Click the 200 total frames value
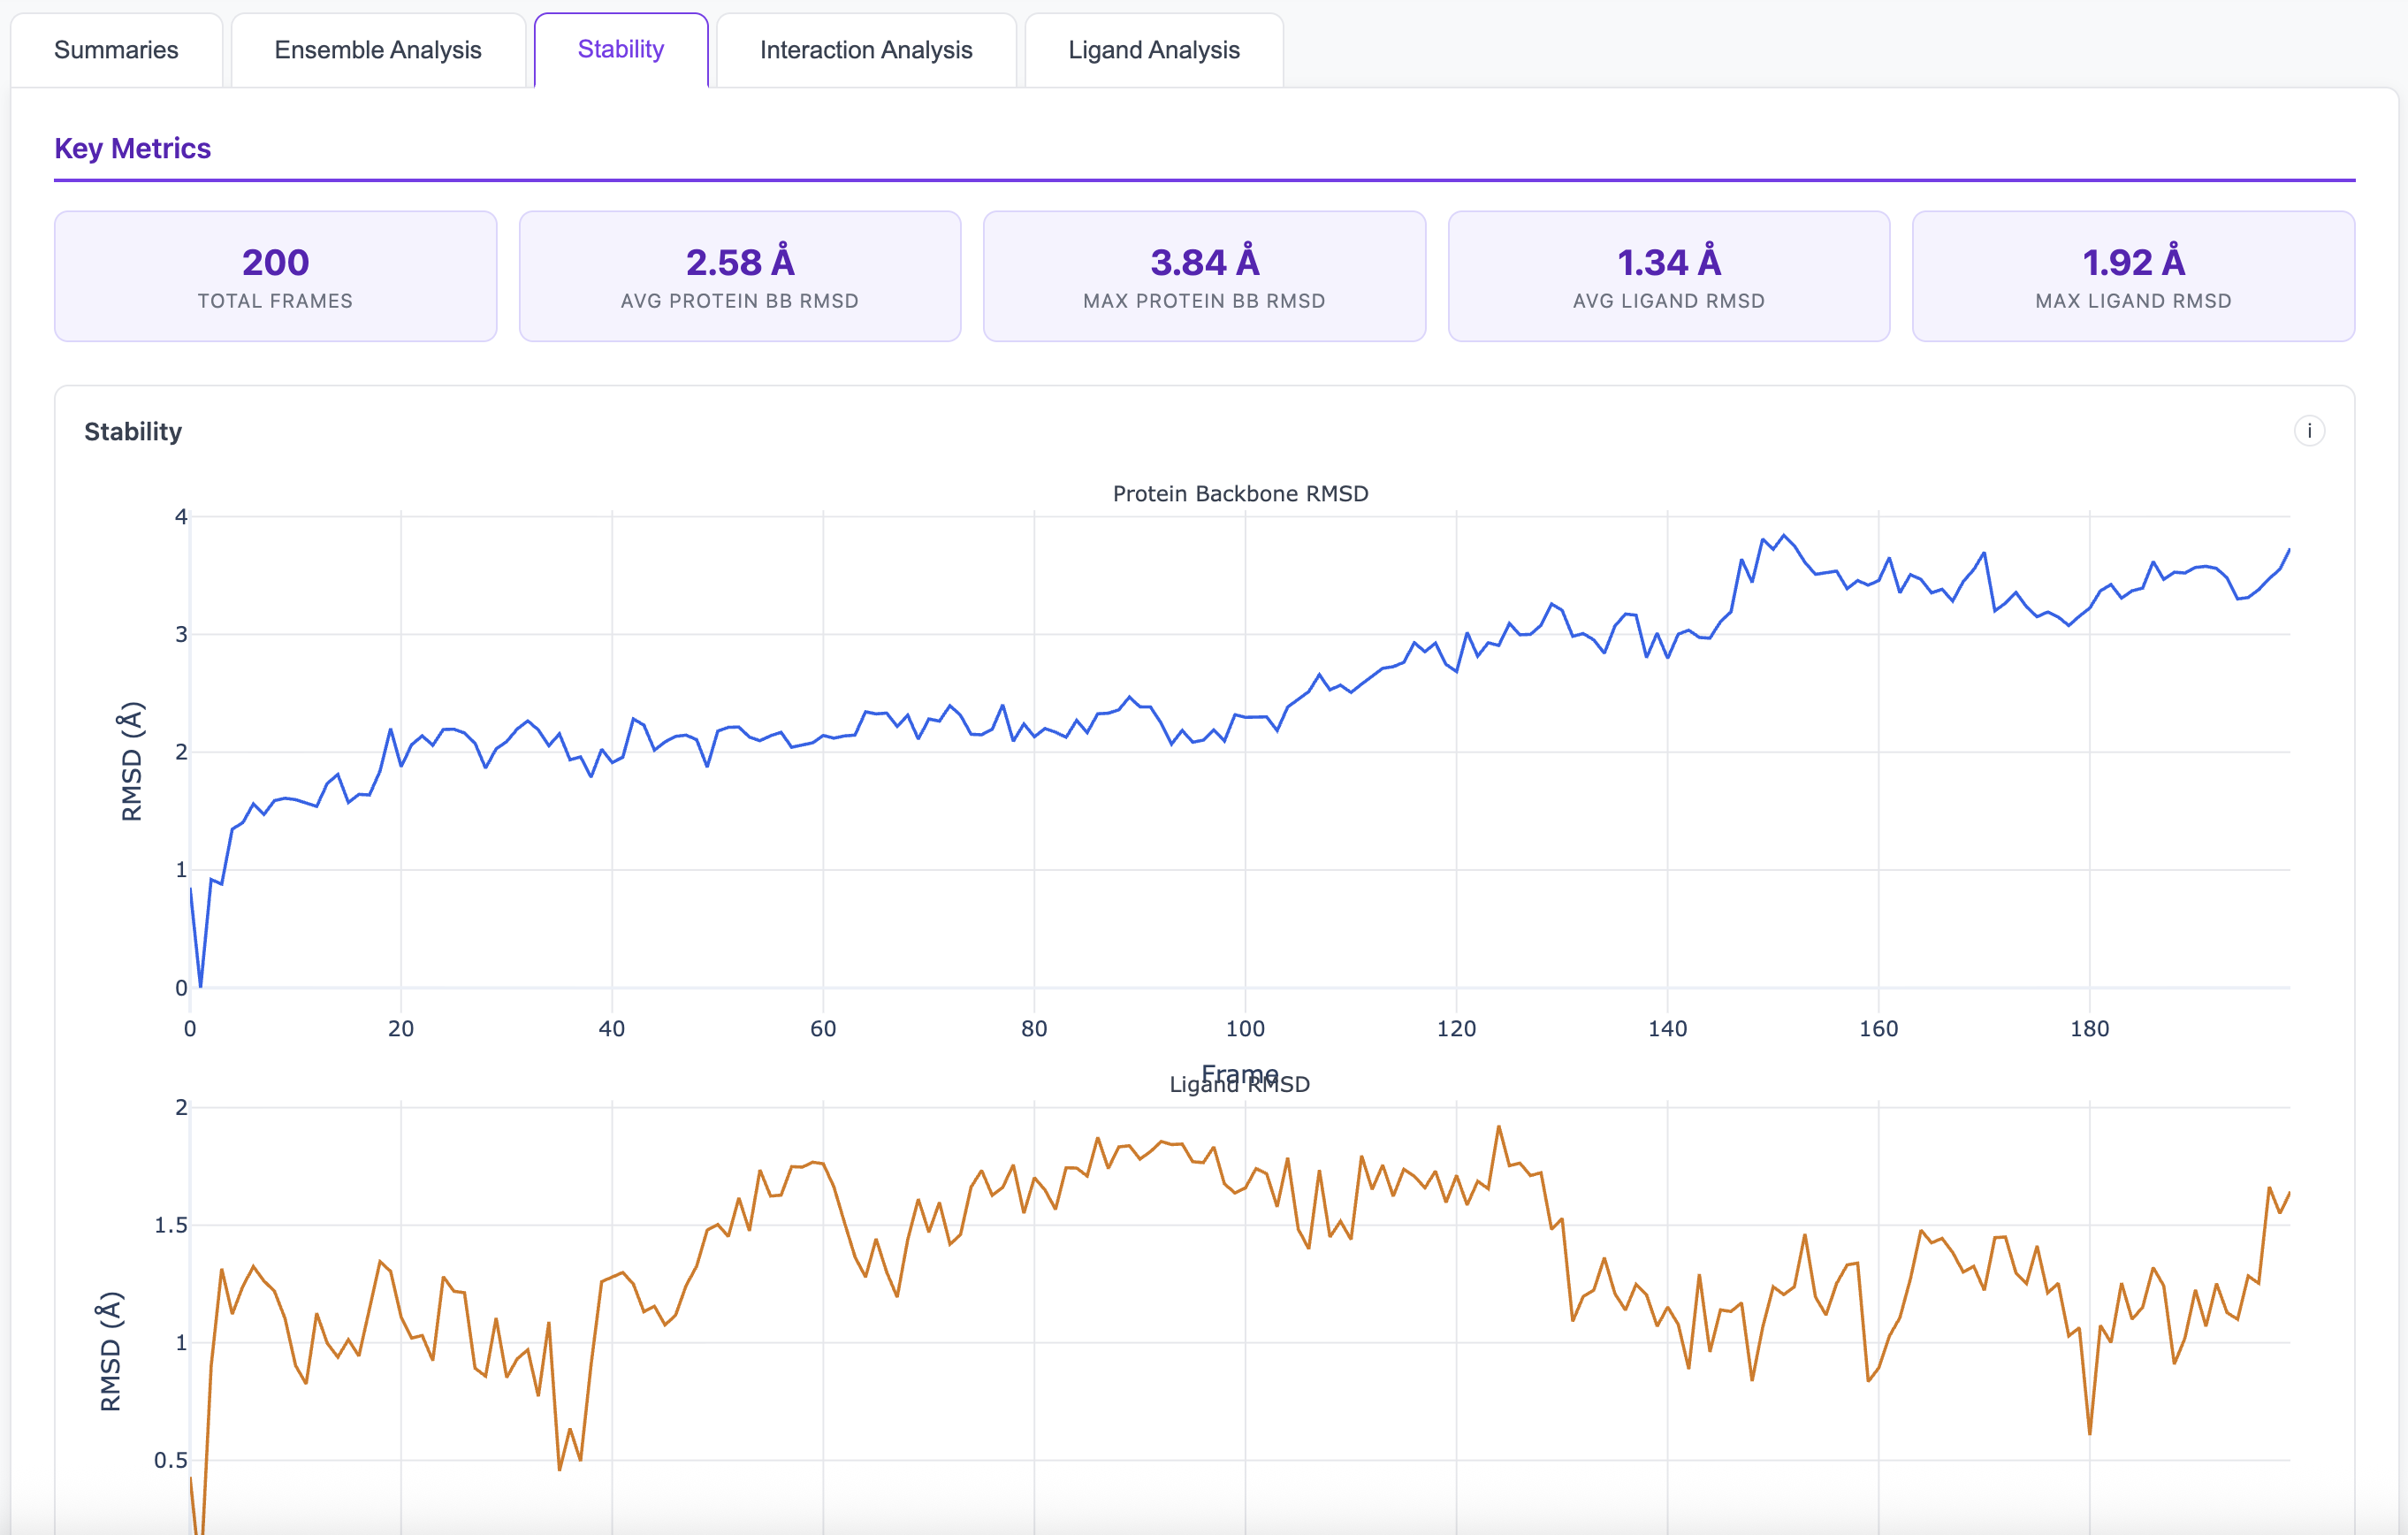 click(276, 262)
